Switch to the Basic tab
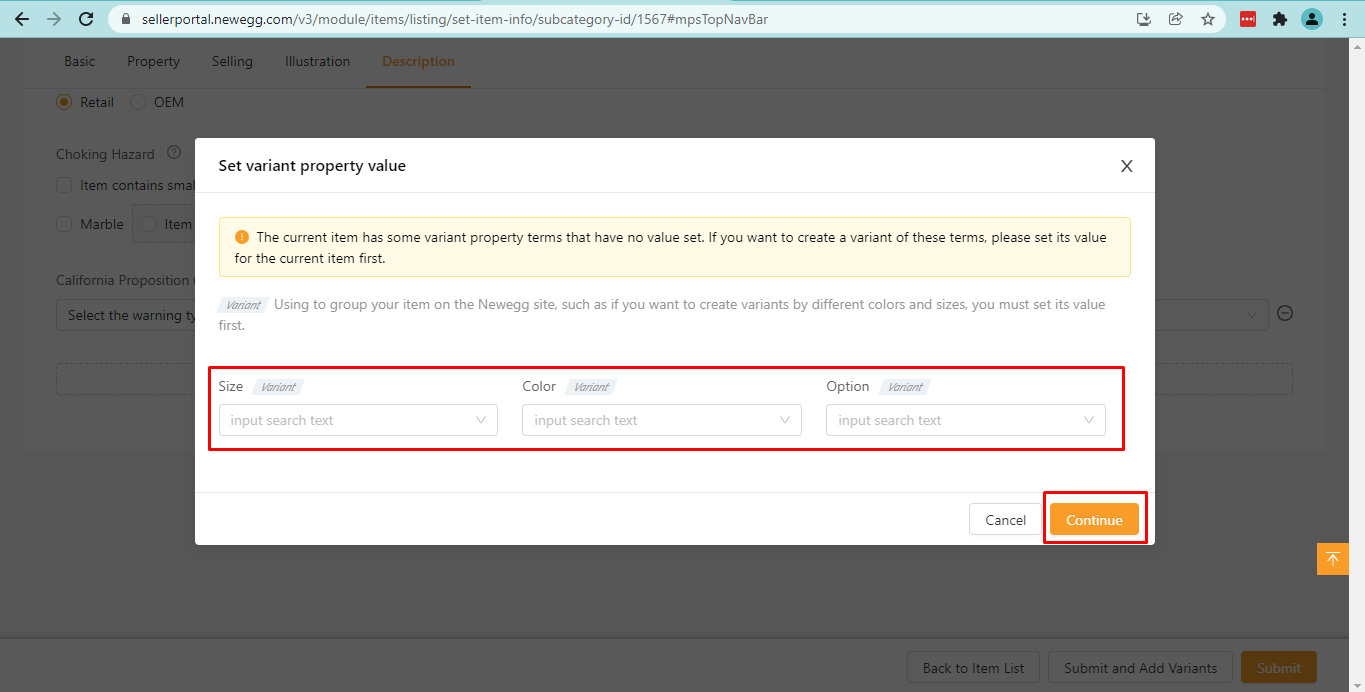This screenshot has height=692, width=1365. pos(80,61)
